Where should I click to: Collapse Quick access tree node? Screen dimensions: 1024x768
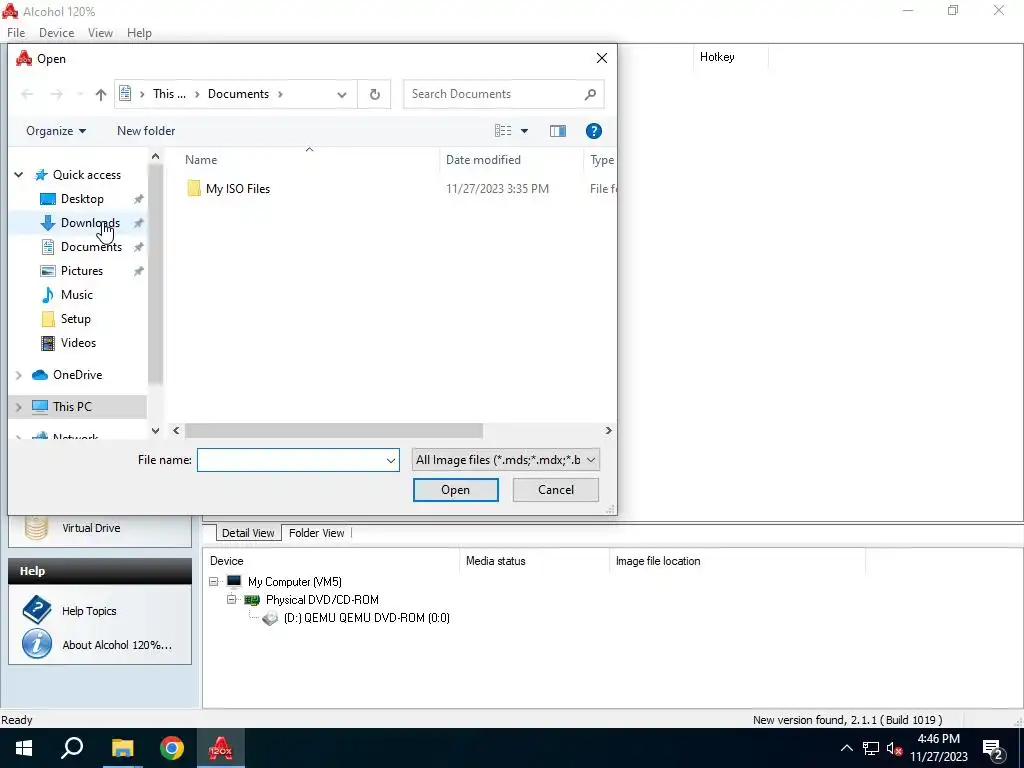19,175
